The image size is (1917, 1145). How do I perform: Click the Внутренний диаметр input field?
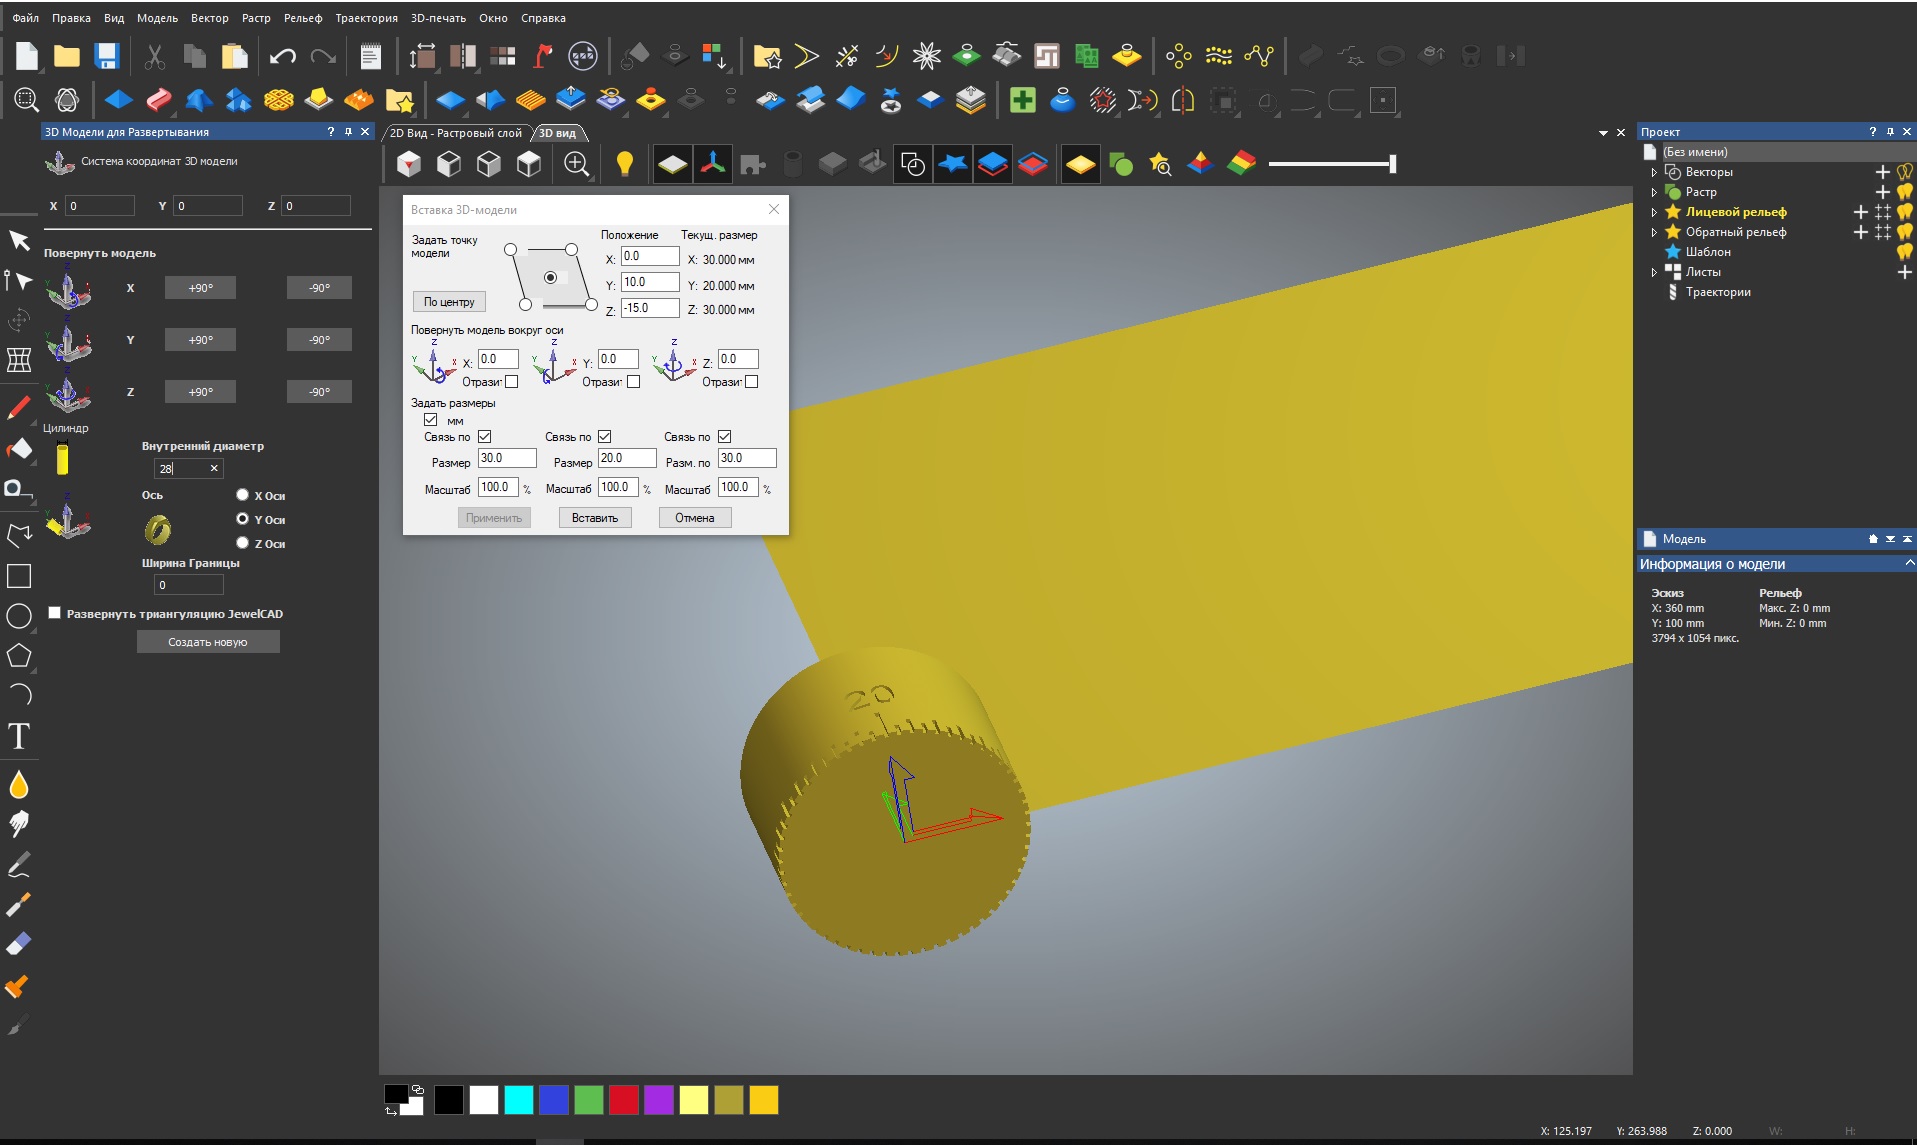pos(189,468)
